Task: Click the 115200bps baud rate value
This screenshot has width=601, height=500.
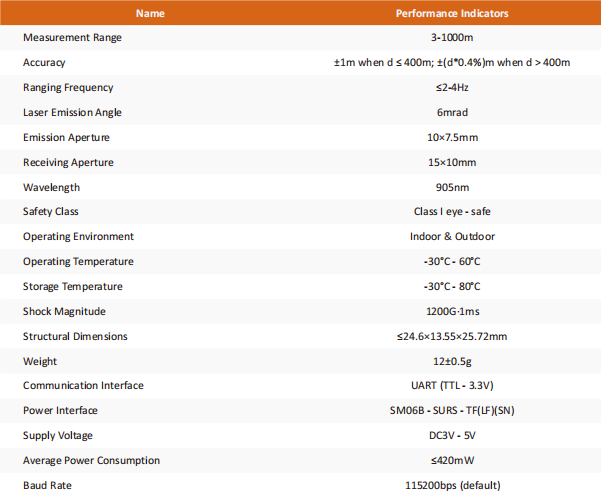Action: 453,485
